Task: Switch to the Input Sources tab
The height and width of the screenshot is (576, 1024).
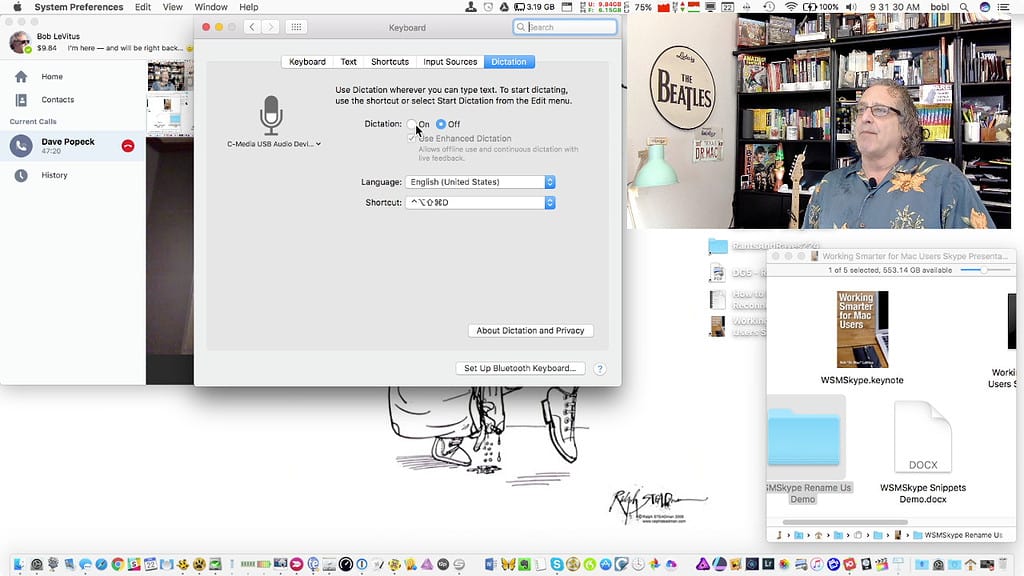Action: [450, 62]
